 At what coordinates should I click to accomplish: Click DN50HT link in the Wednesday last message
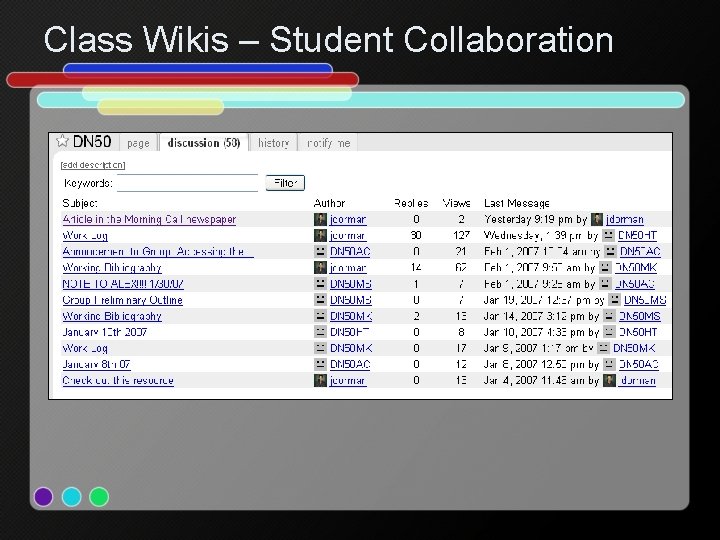637,236
